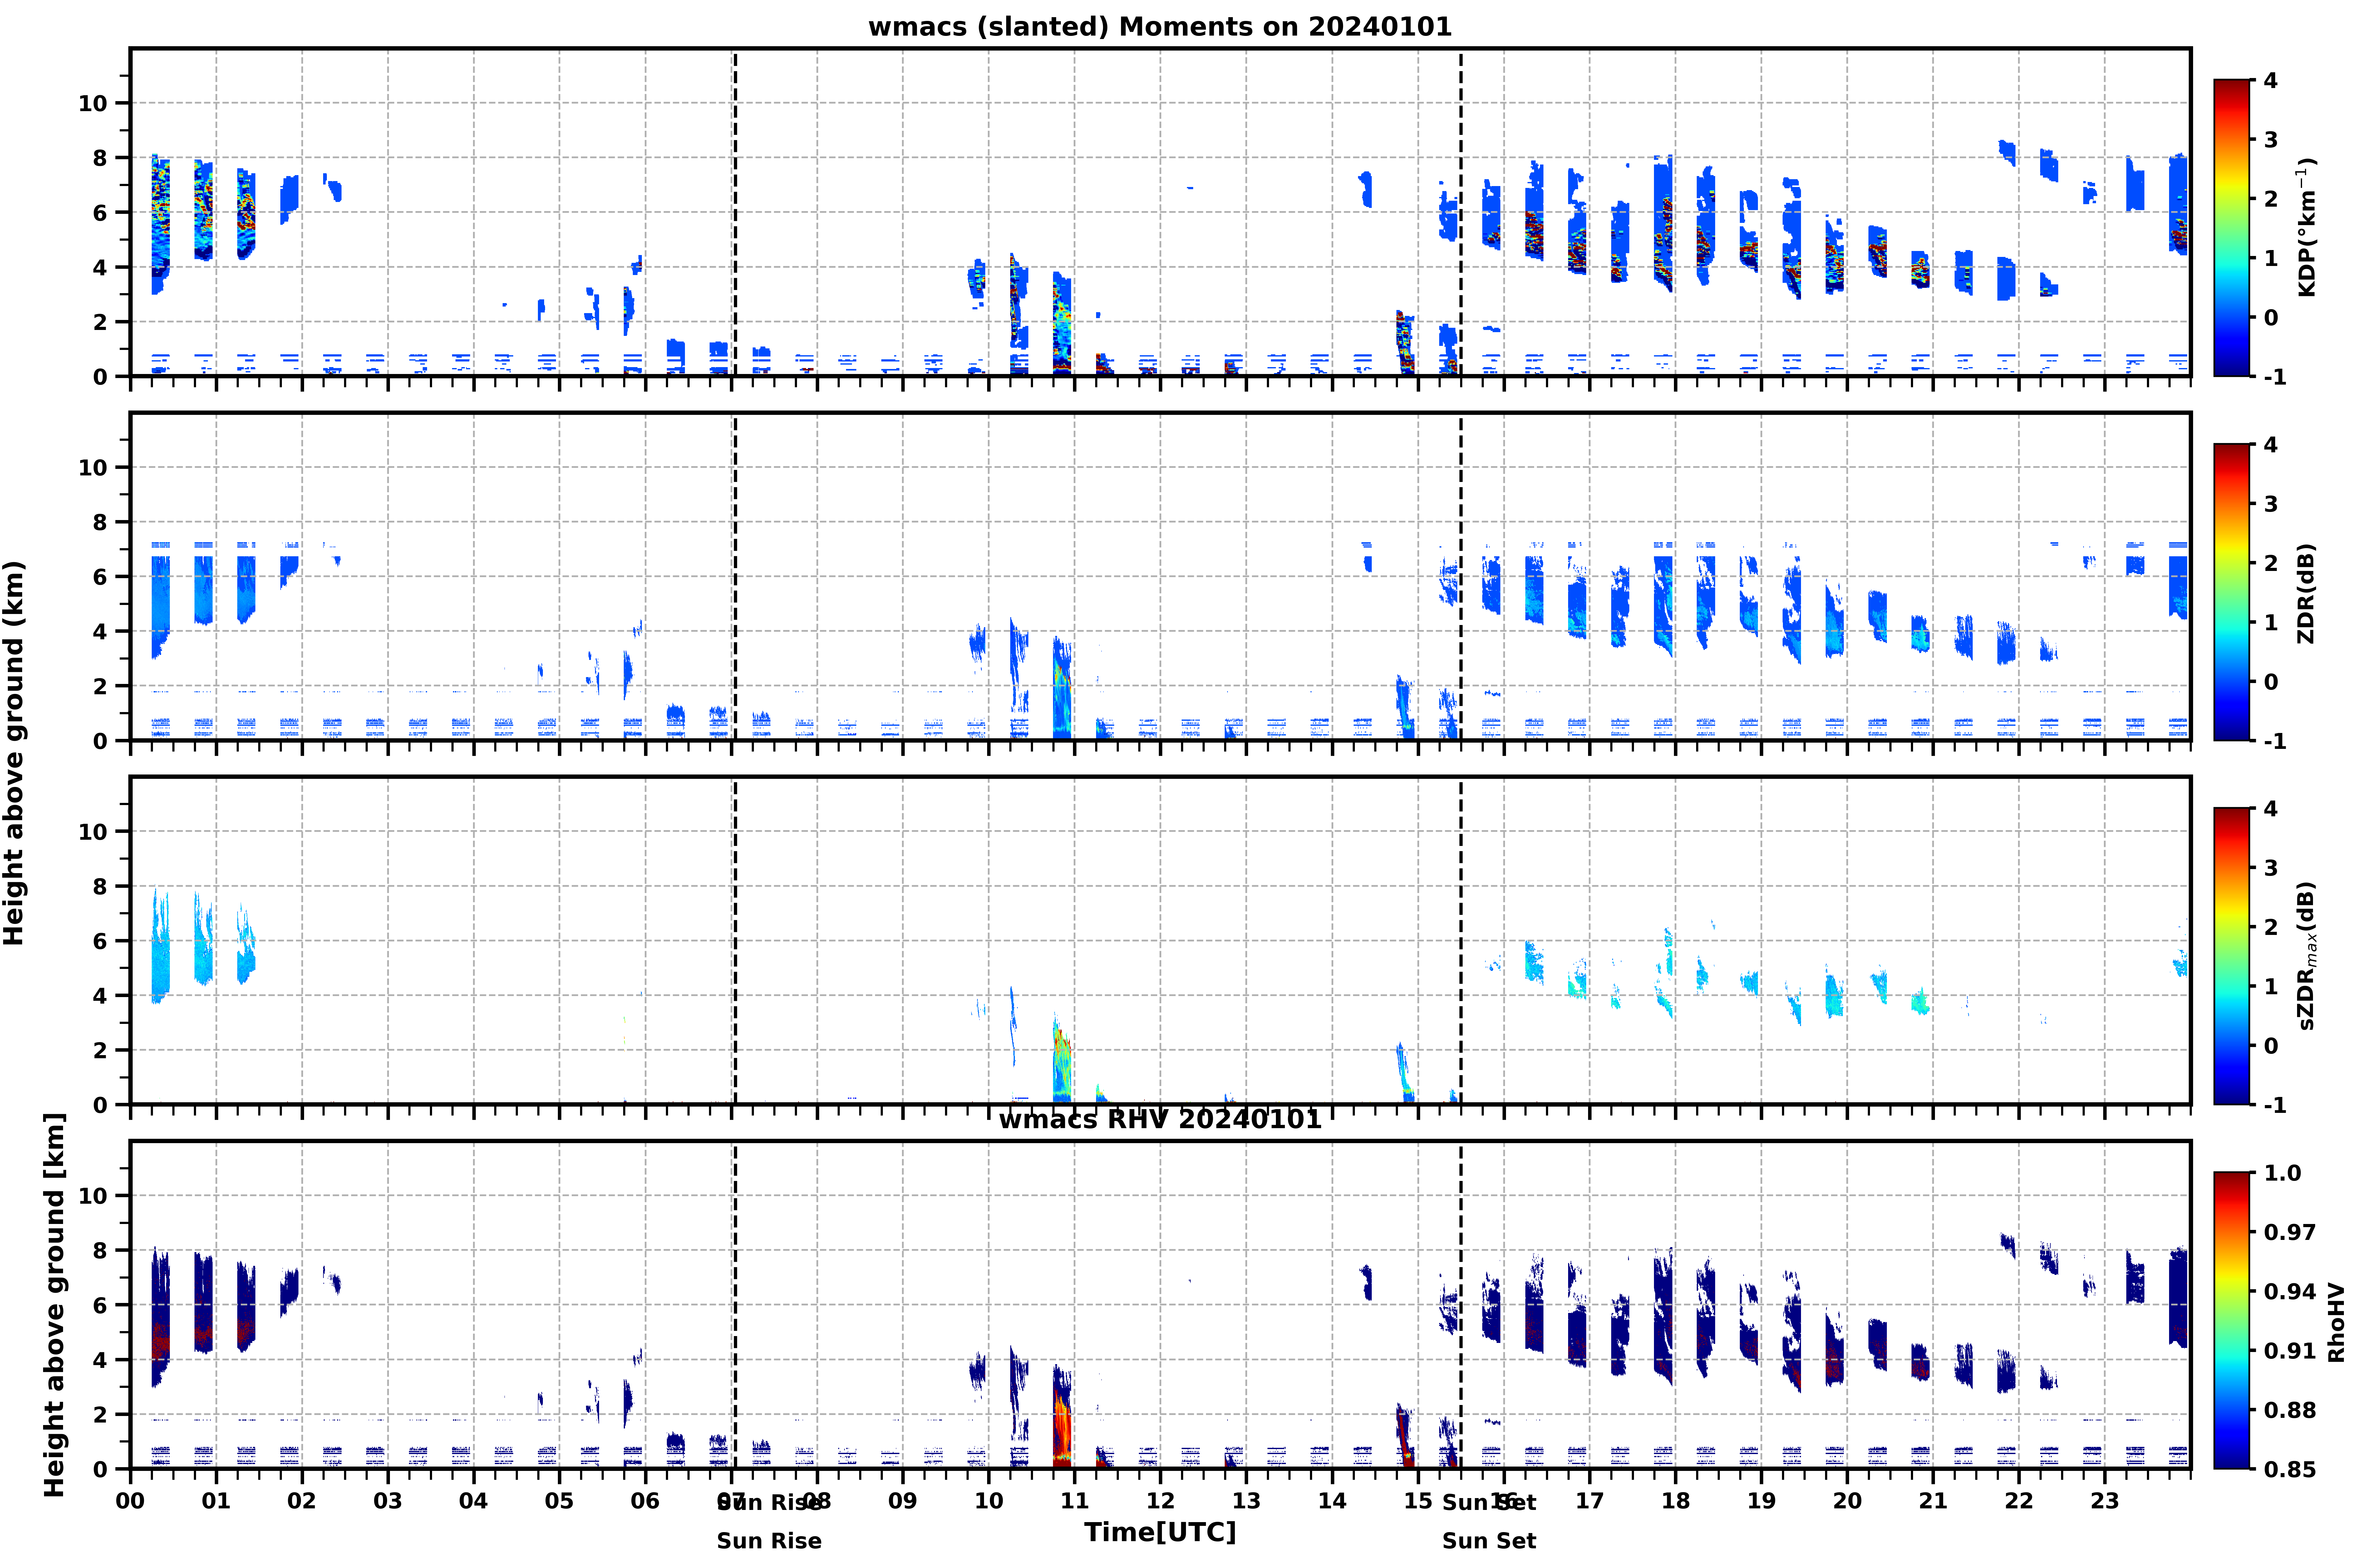Click the lower 'Sun Set' label below the axis
The image size is (2362, 1568).
pos(1489,1541)
